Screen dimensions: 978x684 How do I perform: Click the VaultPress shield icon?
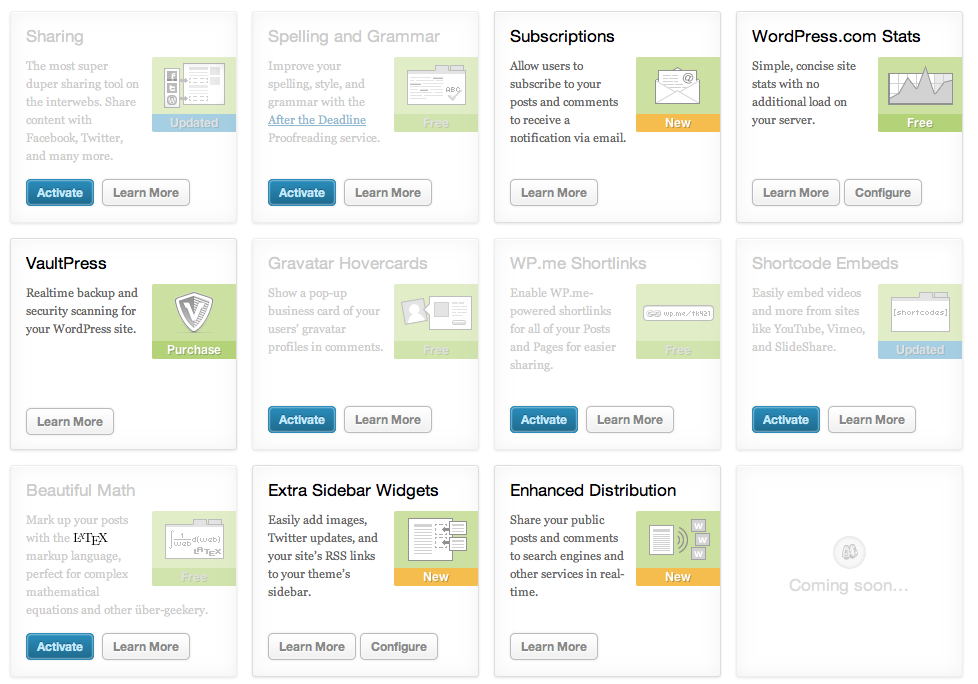tap(193, 313)
